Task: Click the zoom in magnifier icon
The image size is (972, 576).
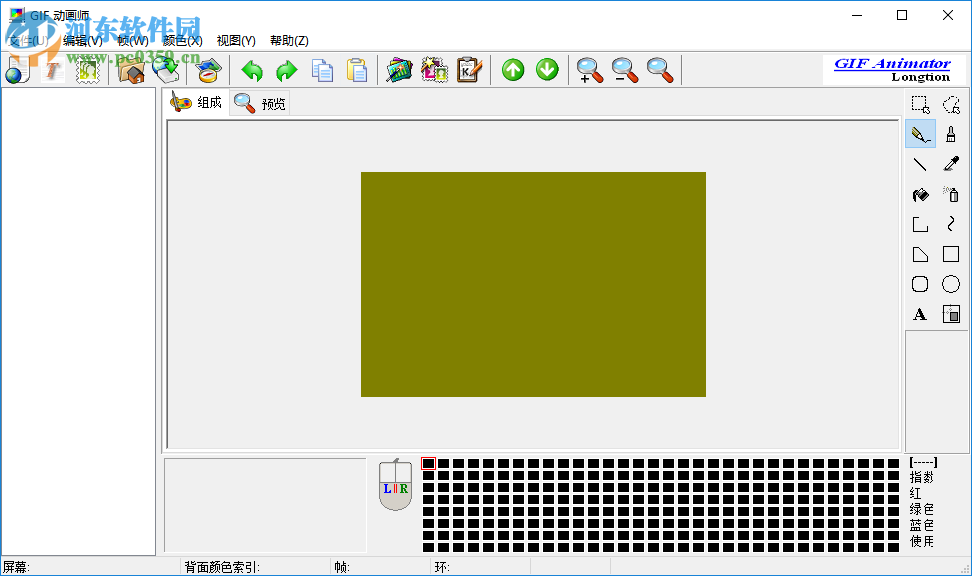Action: tap(590, 70)
